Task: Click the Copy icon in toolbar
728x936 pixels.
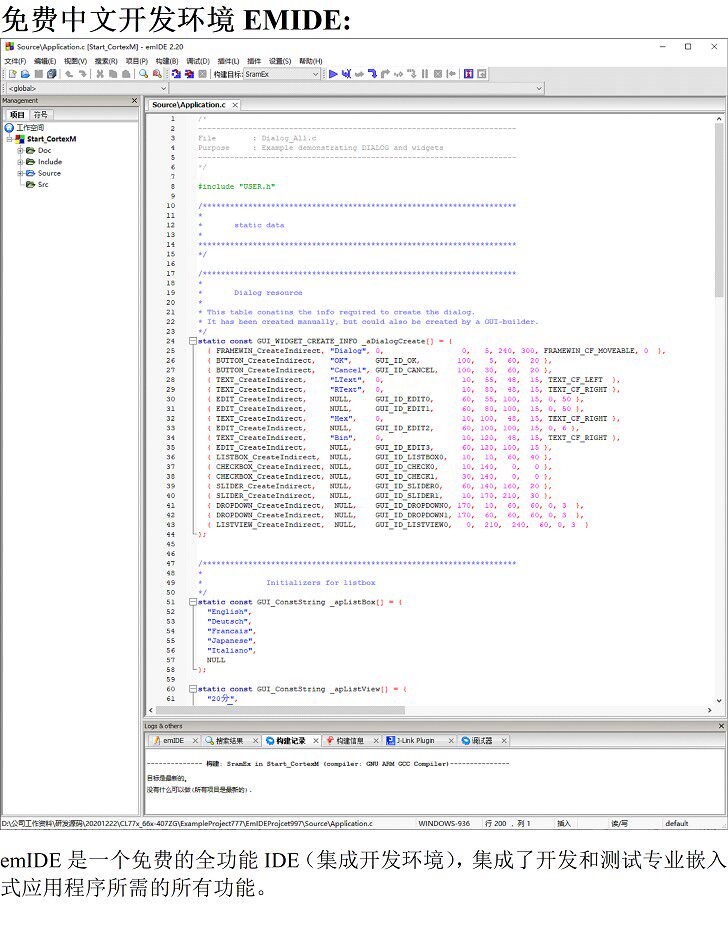Action: (x=113, y=74)
